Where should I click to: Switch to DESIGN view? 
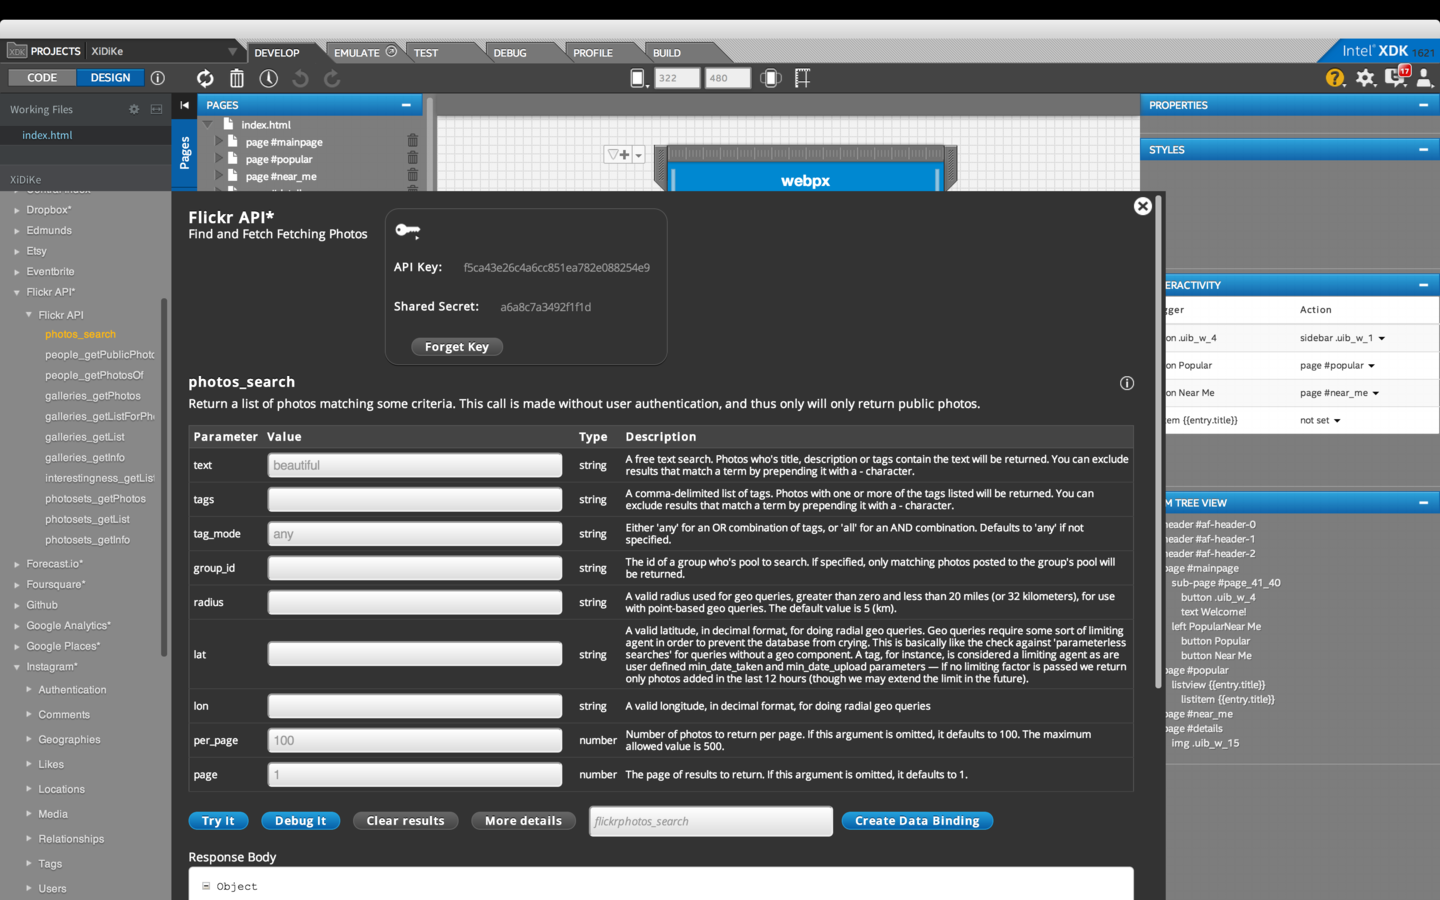click(x=110, y=78)
